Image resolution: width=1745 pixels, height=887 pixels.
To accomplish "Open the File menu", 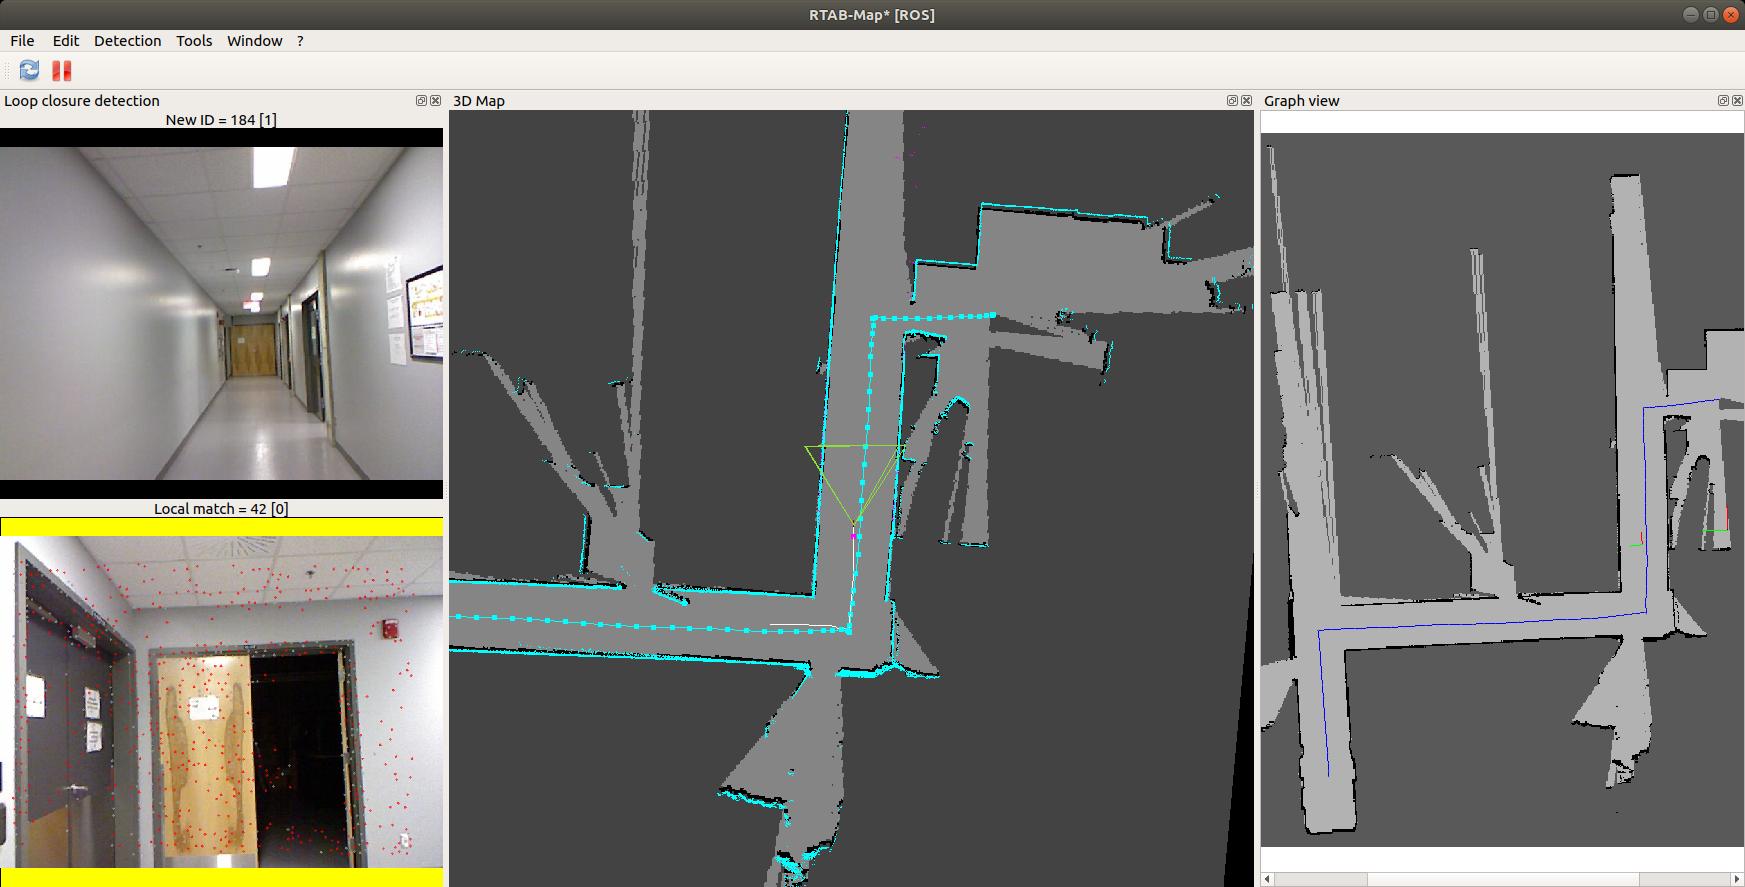I will click(x=22, y=41).
